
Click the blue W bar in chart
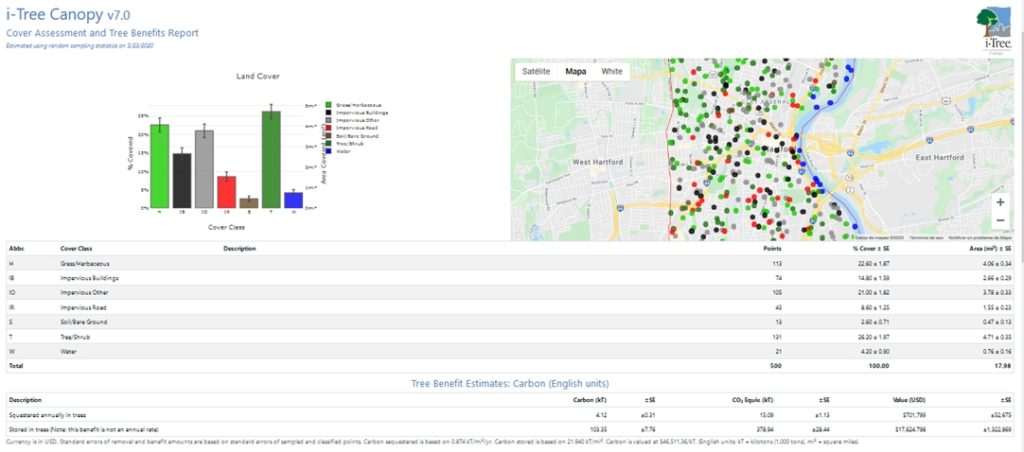[293, 200]
